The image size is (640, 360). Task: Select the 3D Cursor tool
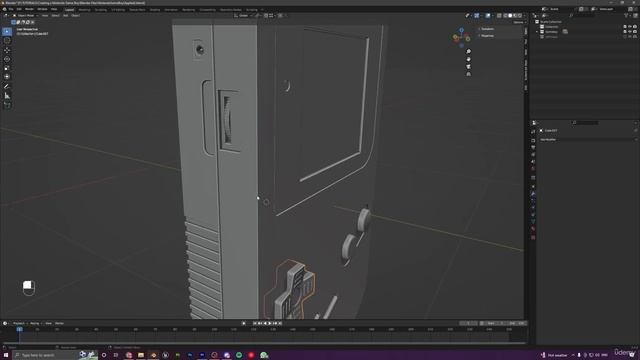(x=7, y=40)
